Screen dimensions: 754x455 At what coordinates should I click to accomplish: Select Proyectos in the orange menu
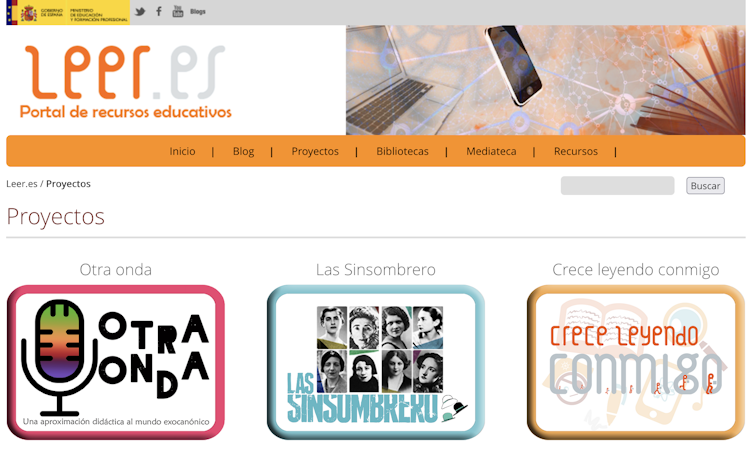[315, 151]
